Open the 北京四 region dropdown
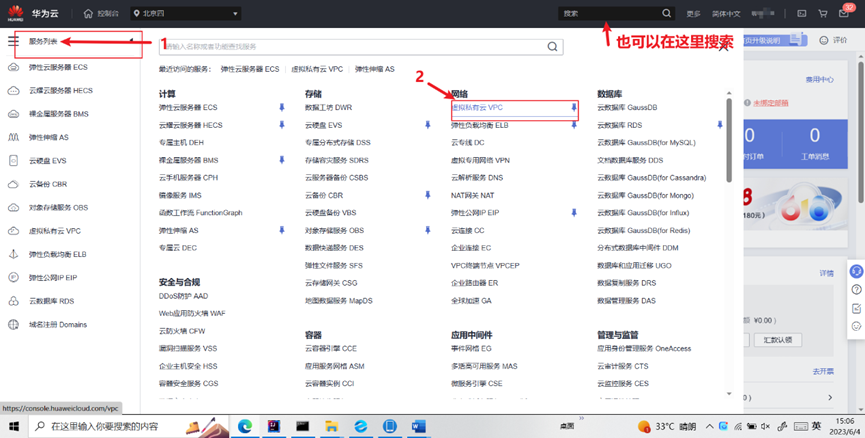The image size is (865, 438). [186, 13]
